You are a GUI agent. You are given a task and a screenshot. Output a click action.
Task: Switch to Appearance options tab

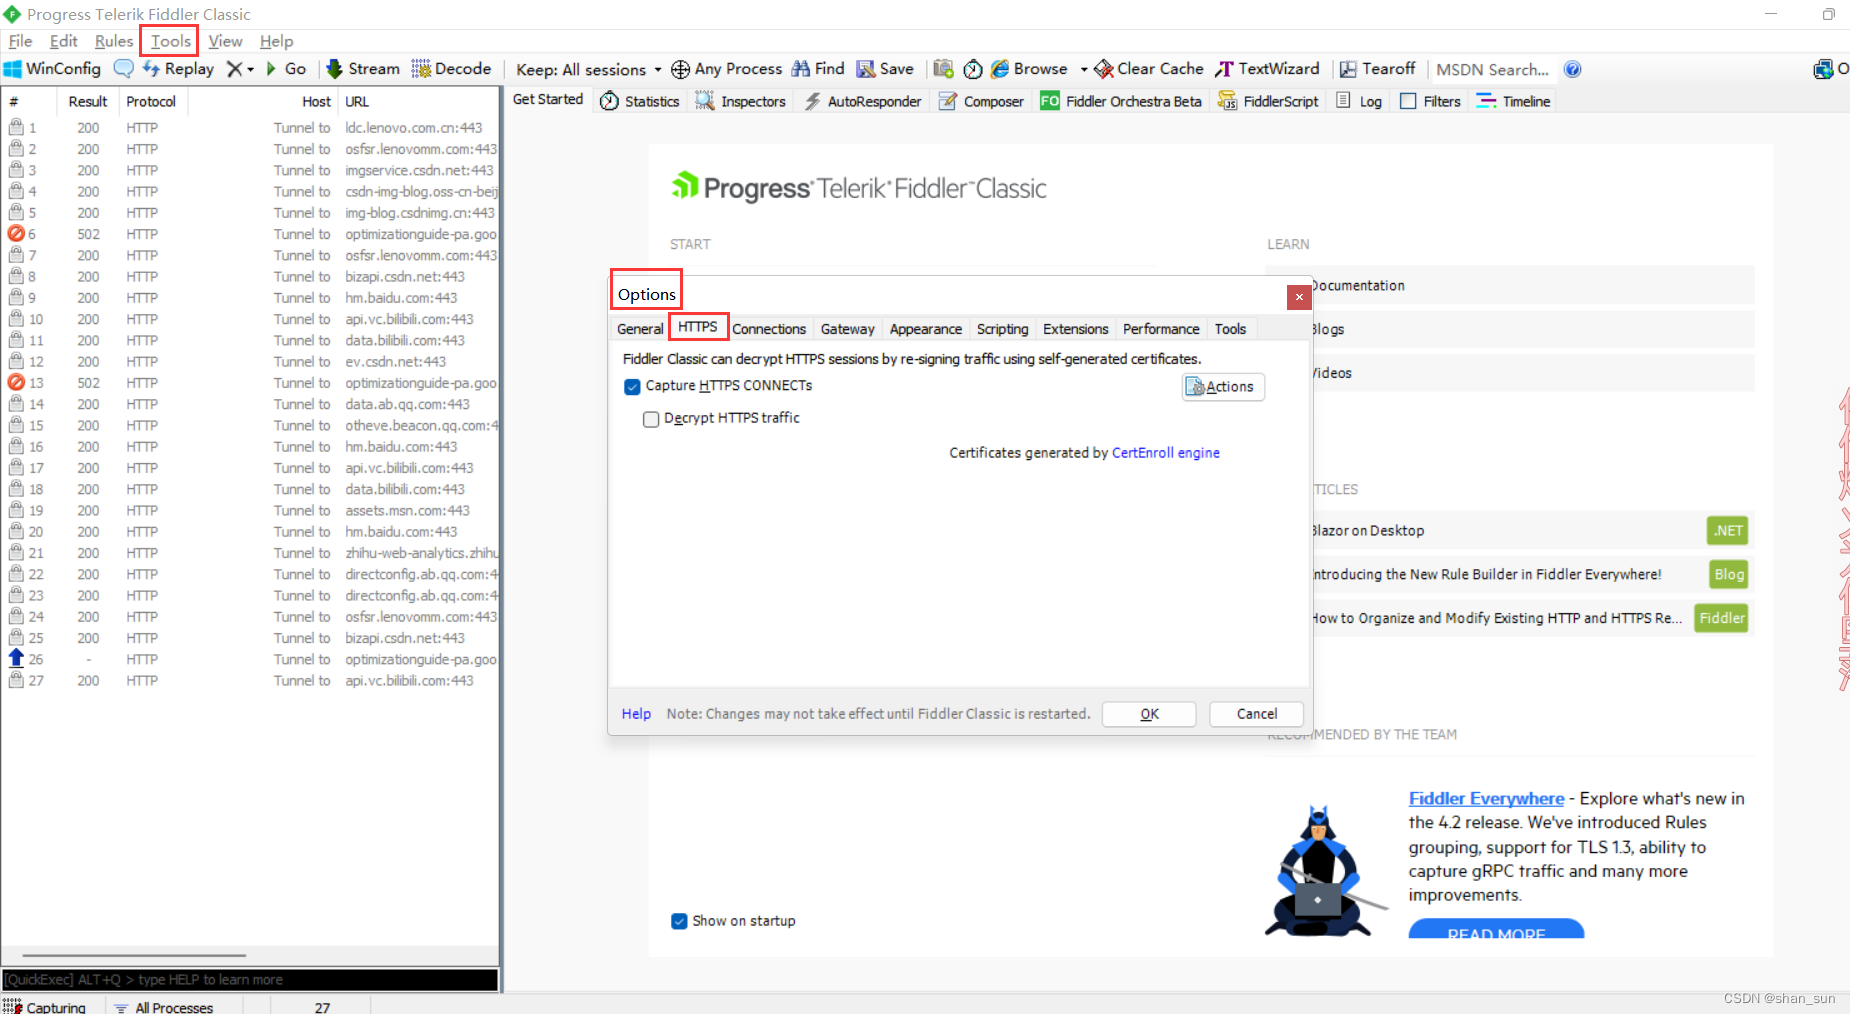point(925,329)
